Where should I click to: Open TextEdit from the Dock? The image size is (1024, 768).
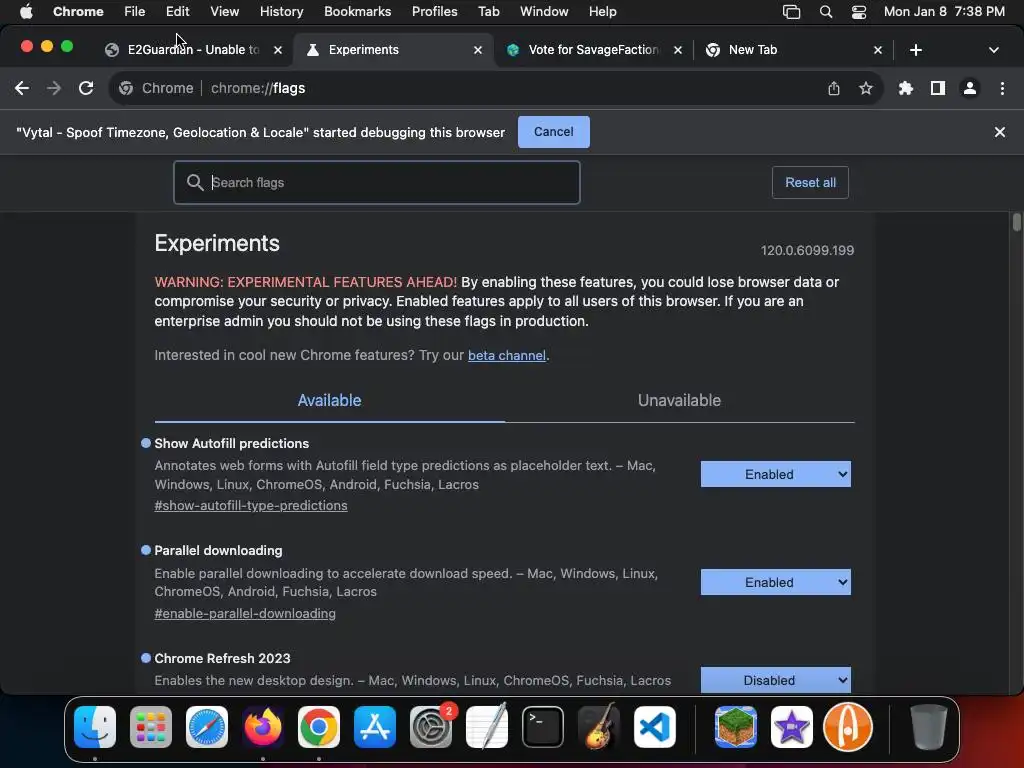(x=487, y=726)
